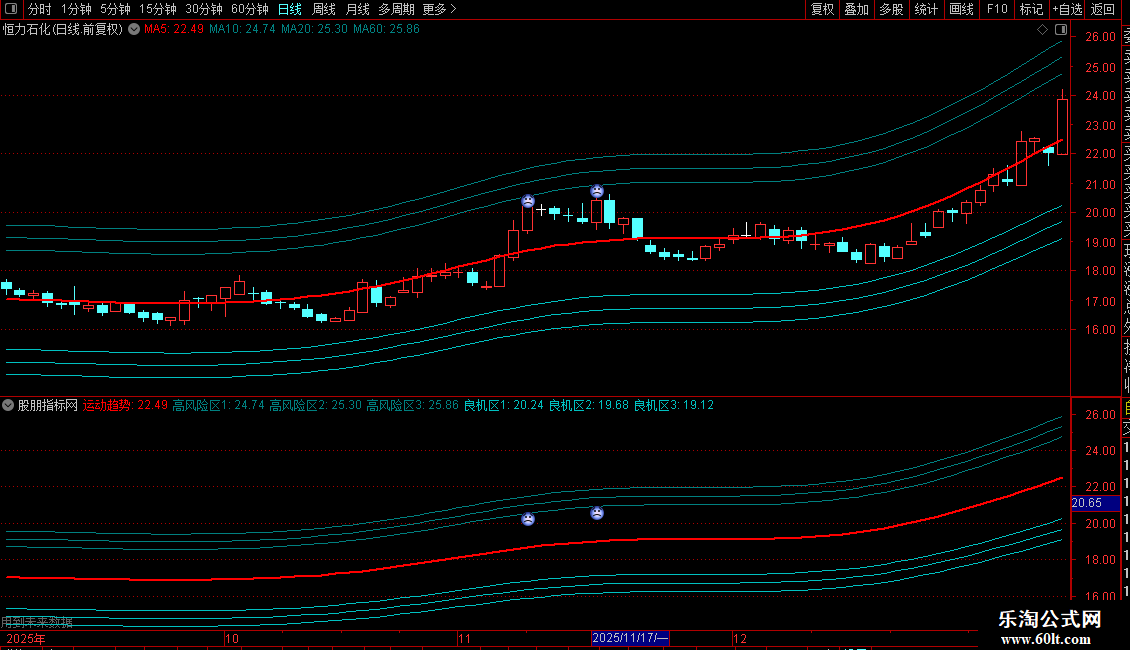
Task: Click 良机区2: 19.68 indicator value
Action: click(x=589, y=405)
